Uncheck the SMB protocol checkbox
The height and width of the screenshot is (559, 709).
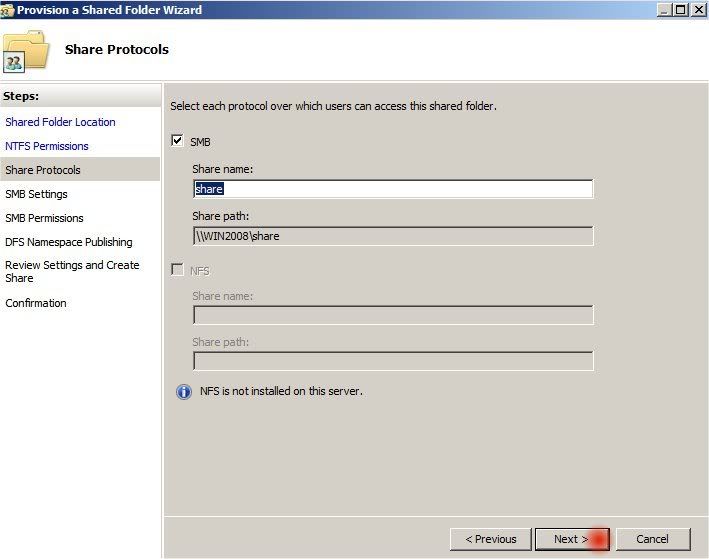point(177,141)
